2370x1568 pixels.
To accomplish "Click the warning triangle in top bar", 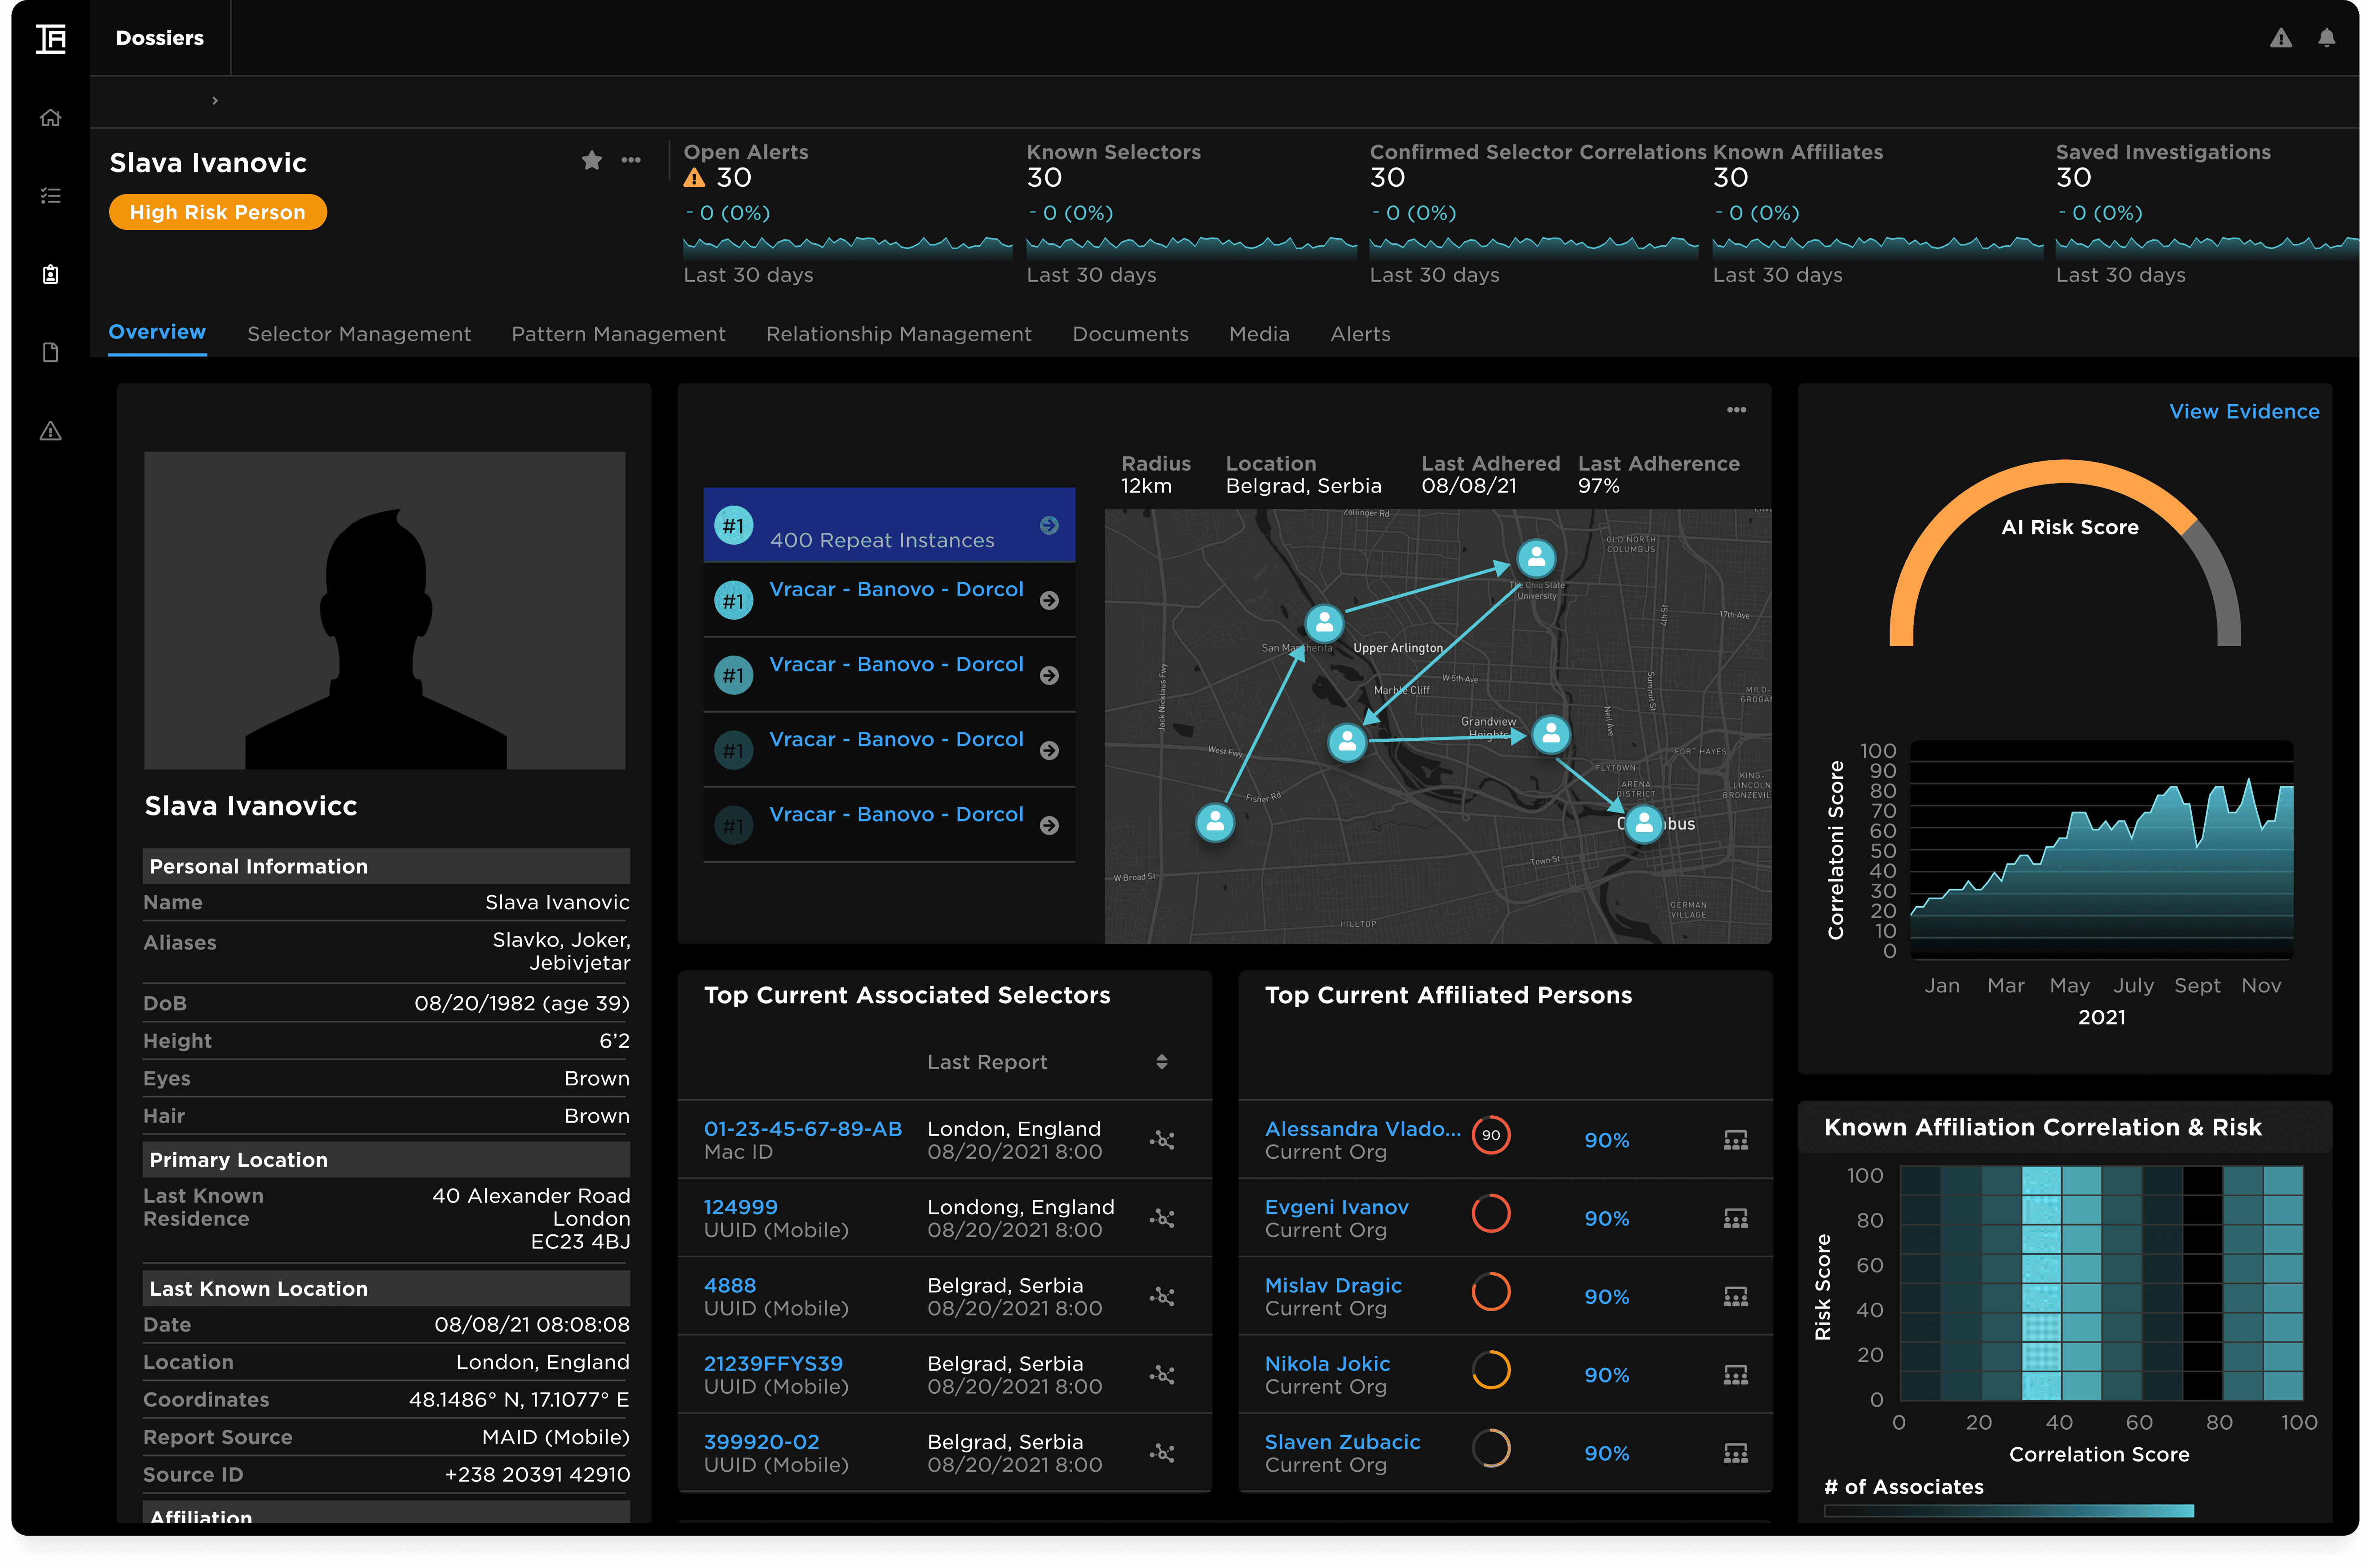I will [2280, 38].
